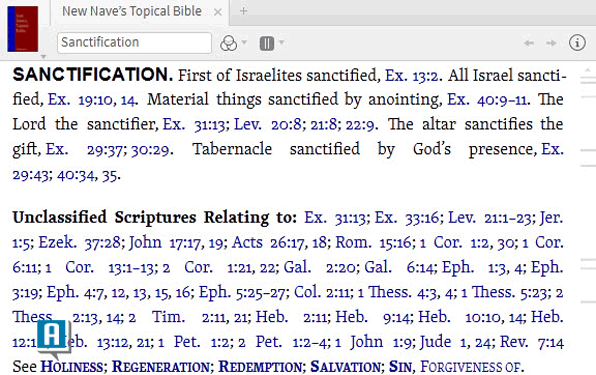Open the 30:29 reference link

pyautogui.click(x=150, y=150)
